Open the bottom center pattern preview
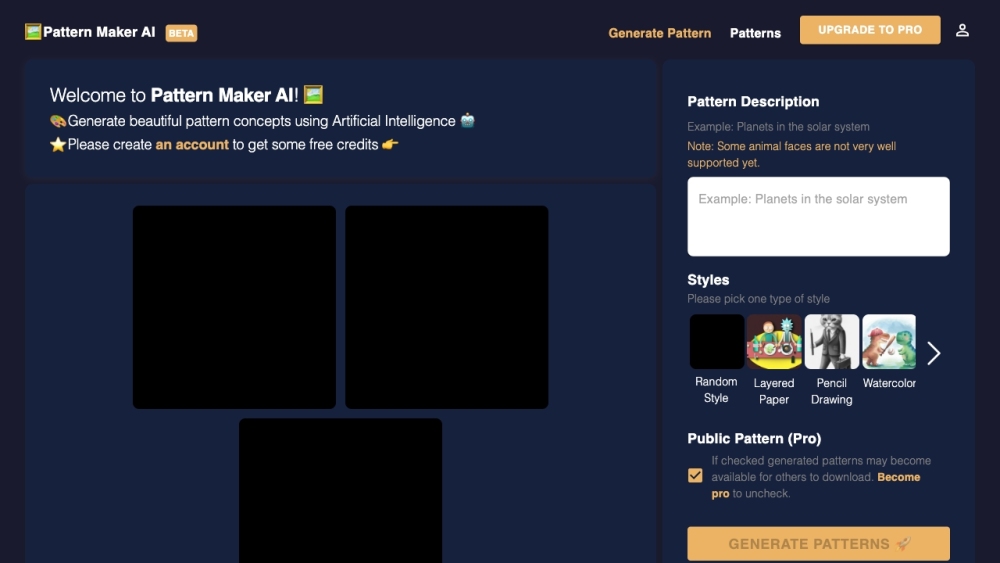This screenshot has height=563, width=1000. pyautogui.click(x=340, y=490)
